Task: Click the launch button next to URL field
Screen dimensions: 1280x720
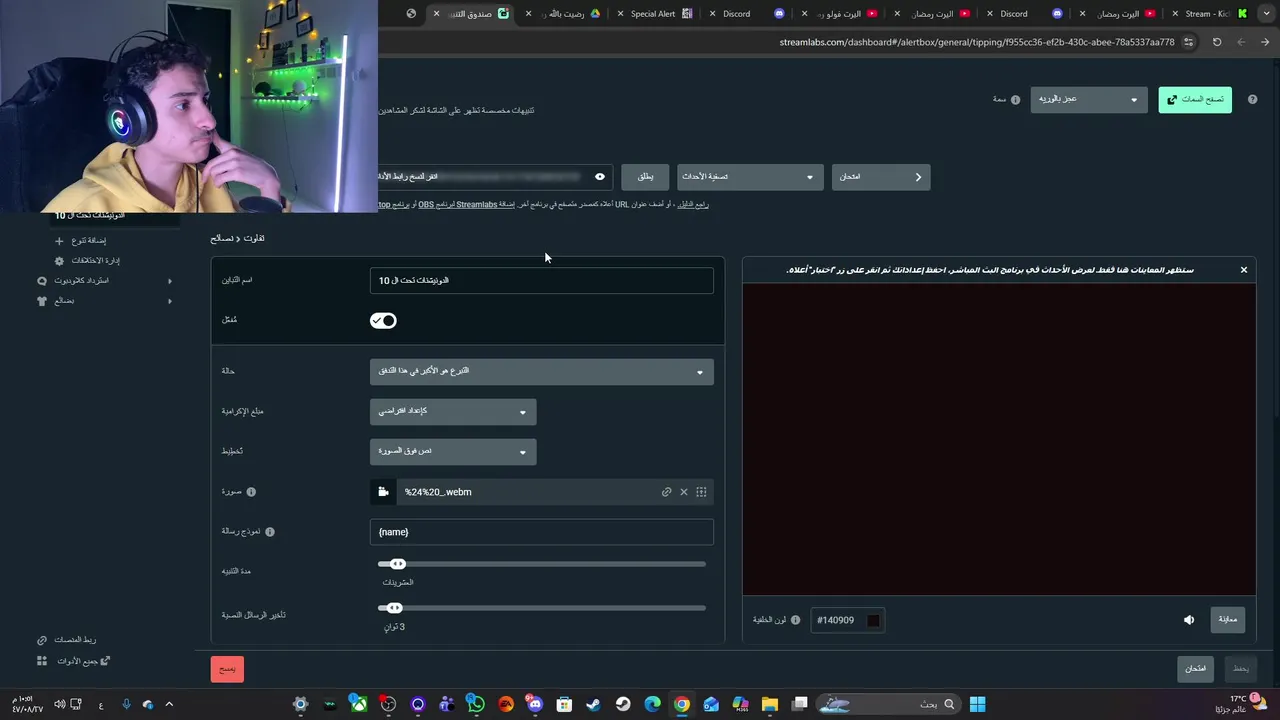Action: pyautogui.click(x=645, y=177)
